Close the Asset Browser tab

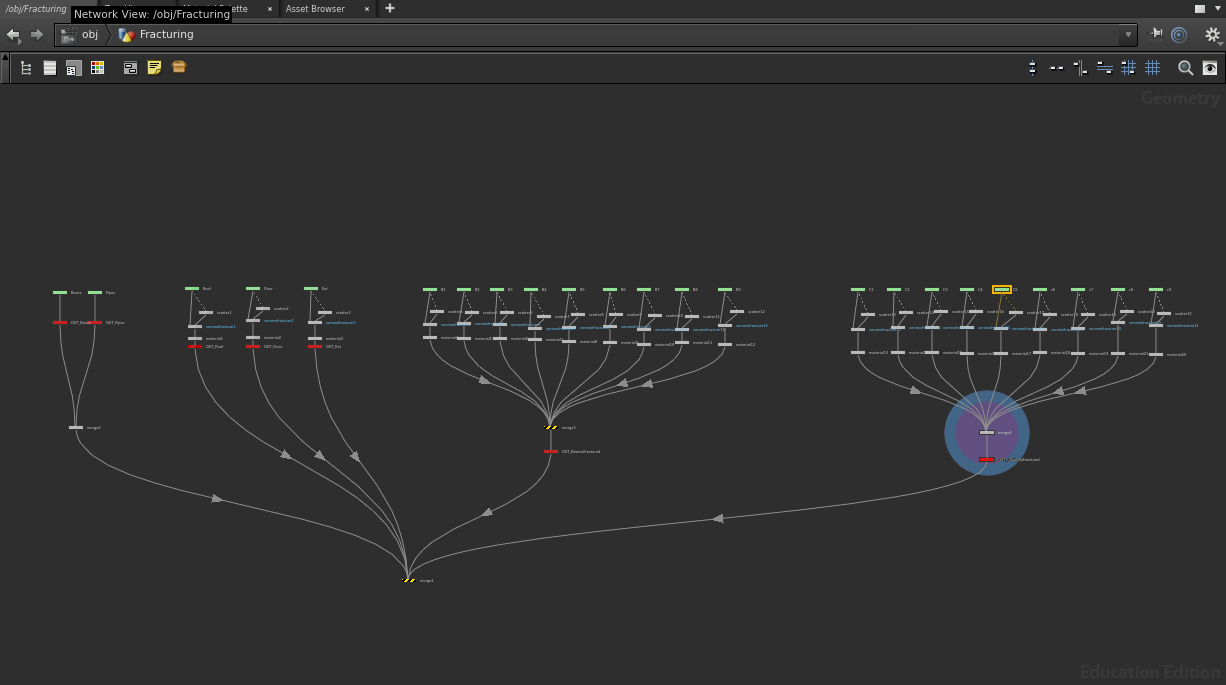366,9
